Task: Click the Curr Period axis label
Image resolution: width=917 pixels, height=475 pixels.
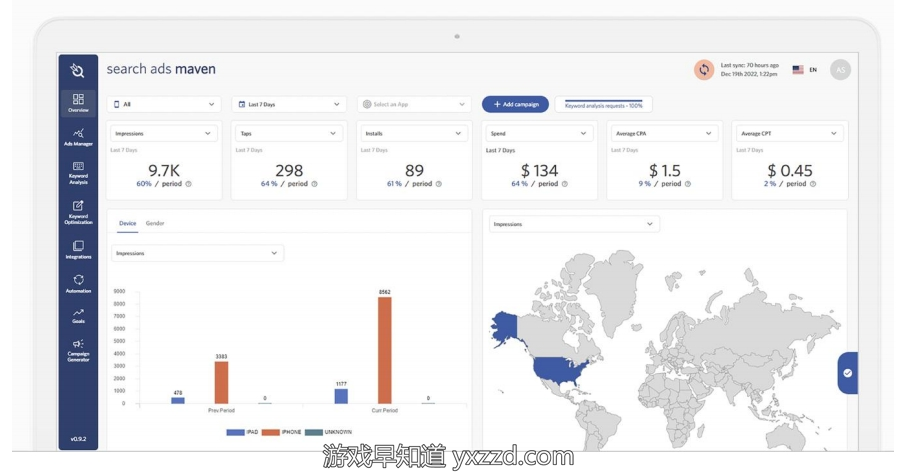Action: pyautogui.click(x=384, y=411)
